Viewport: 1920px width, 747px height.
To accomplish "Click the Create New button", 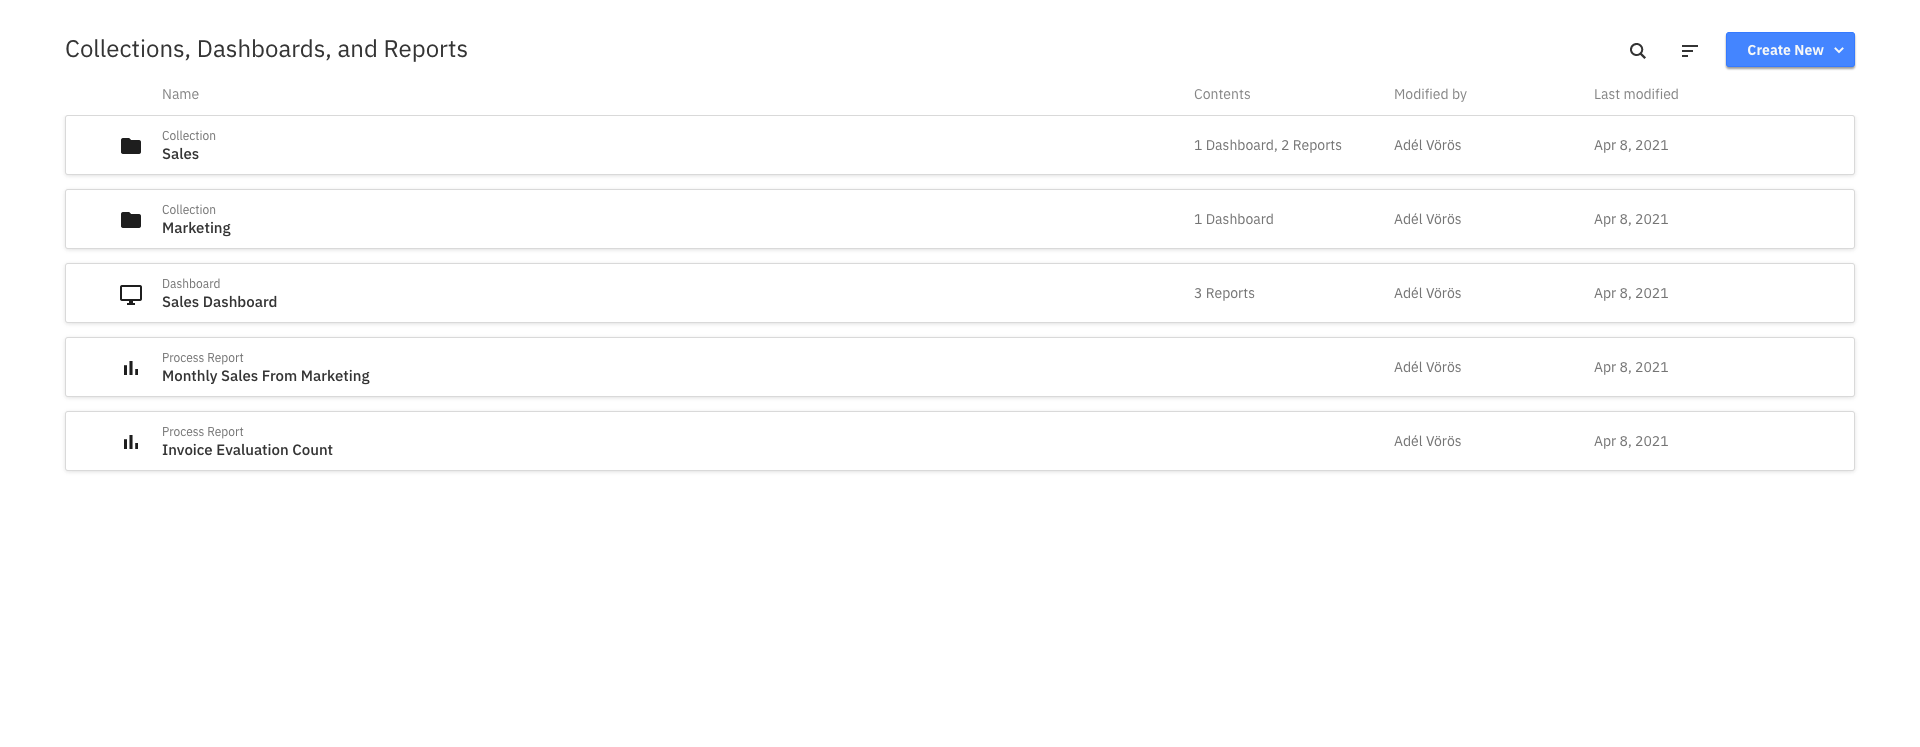I will click(x=1790, y=50).
